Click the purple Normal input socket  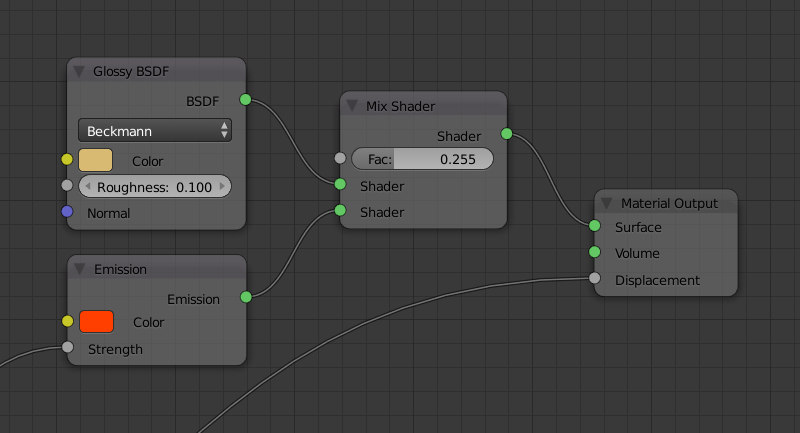pyautogui.click(x=67, y=212)
